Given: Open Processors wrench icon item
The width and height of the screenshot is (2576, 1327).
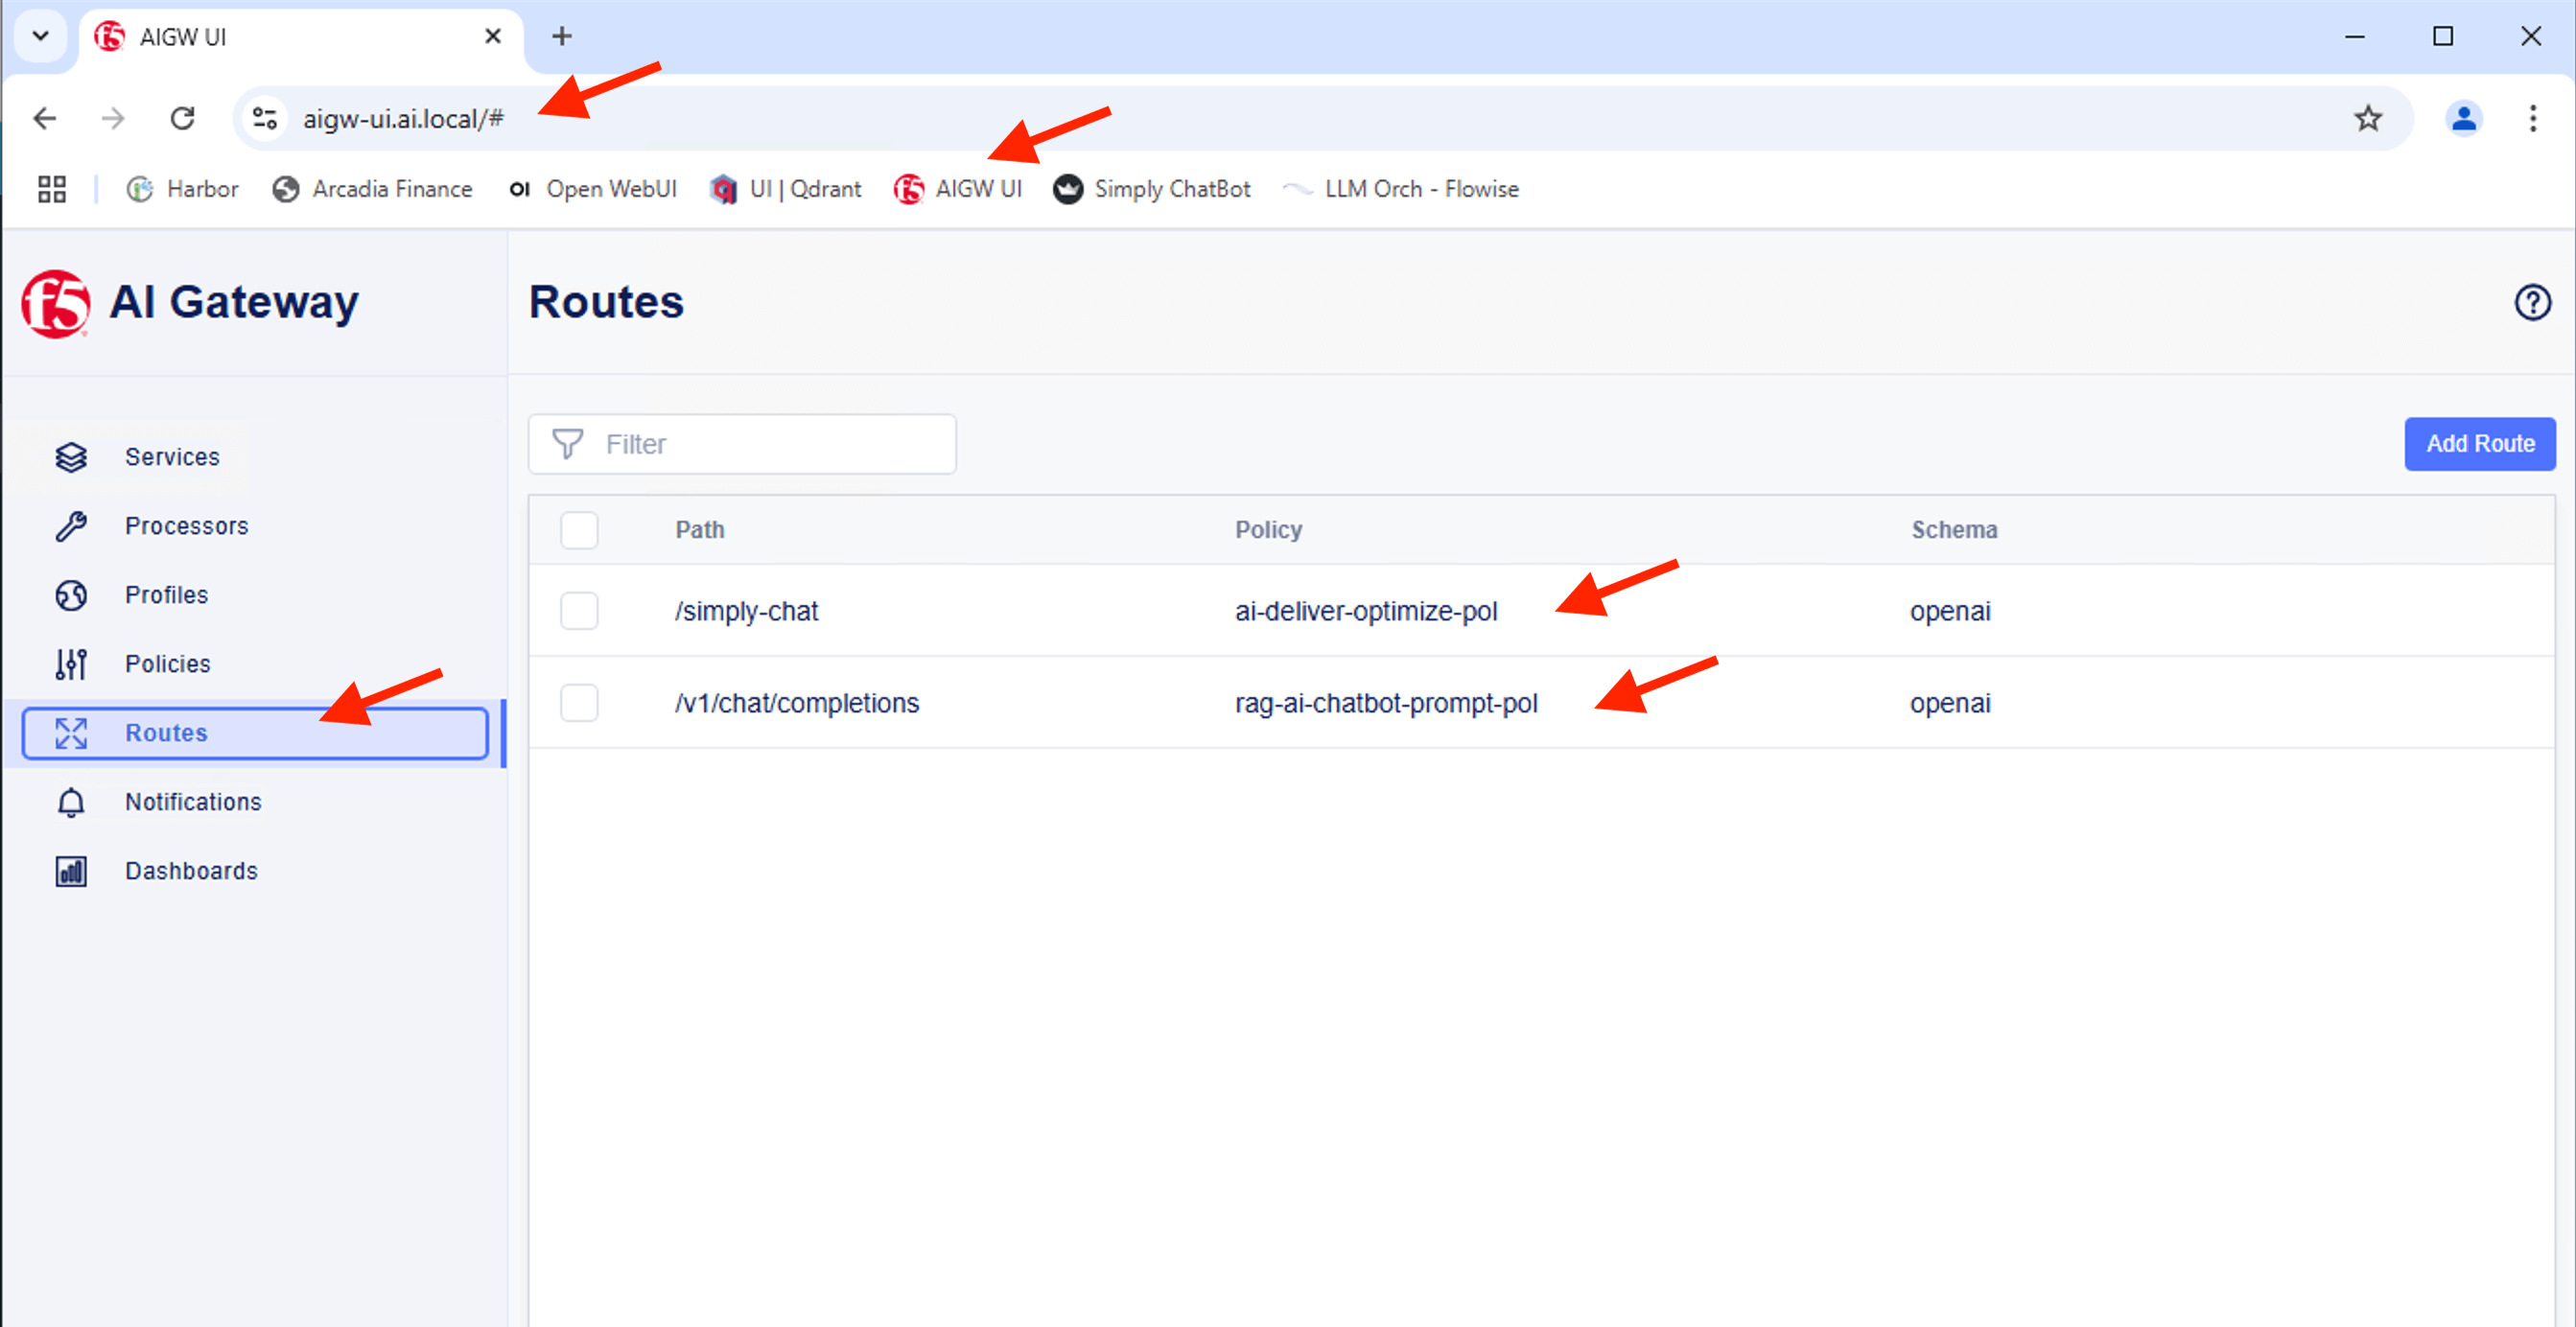Looking at the screenshot, I should coord(72,526).
